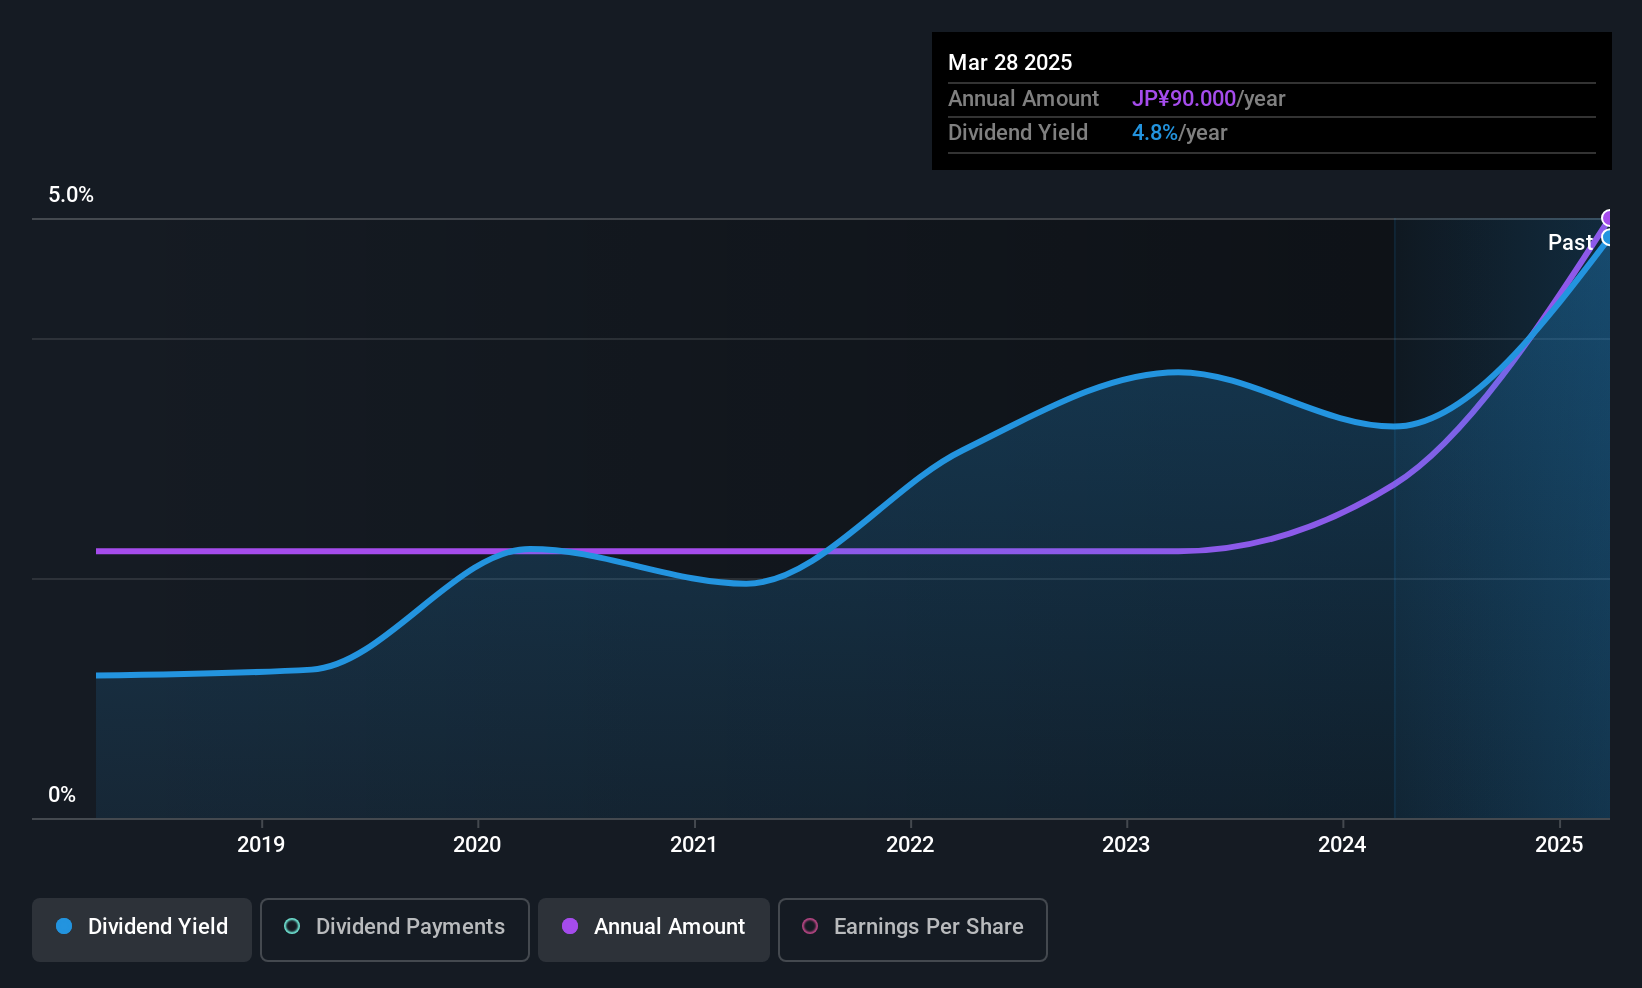
Task: Jump to the 2022 axis label
Action: [910, 845]
